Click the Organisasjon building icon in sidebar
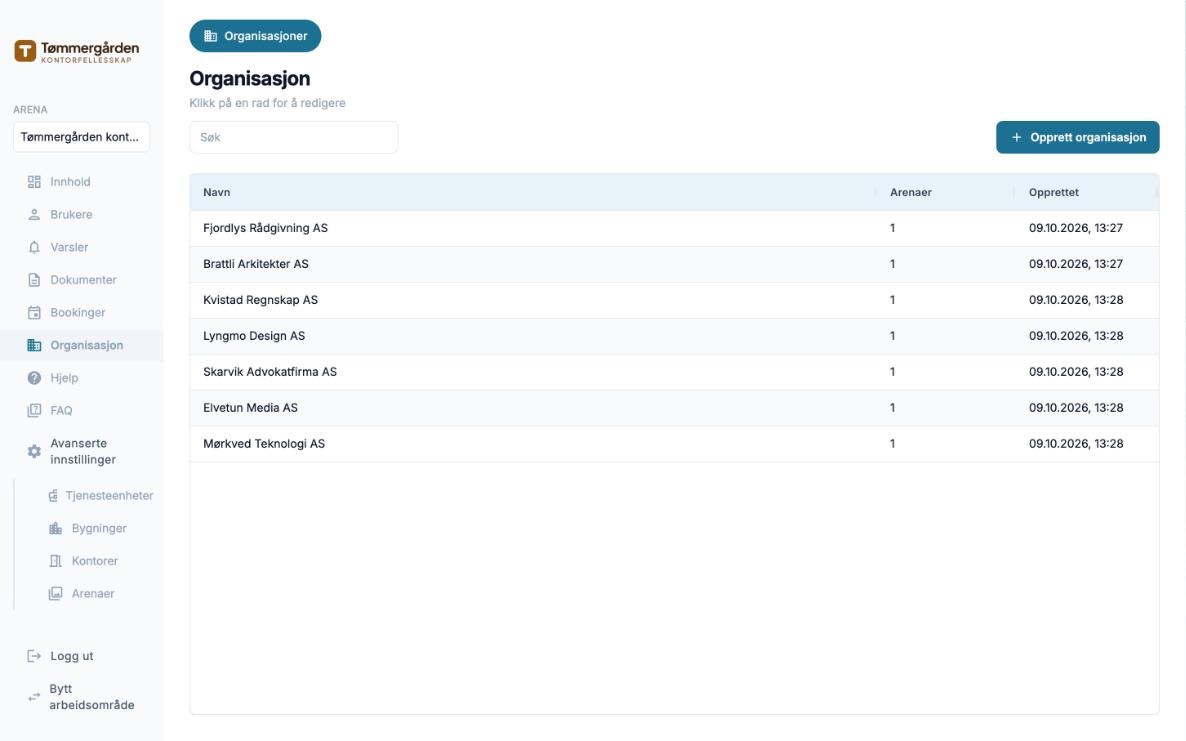The image size is (1186, 741). tap(34, 346)
